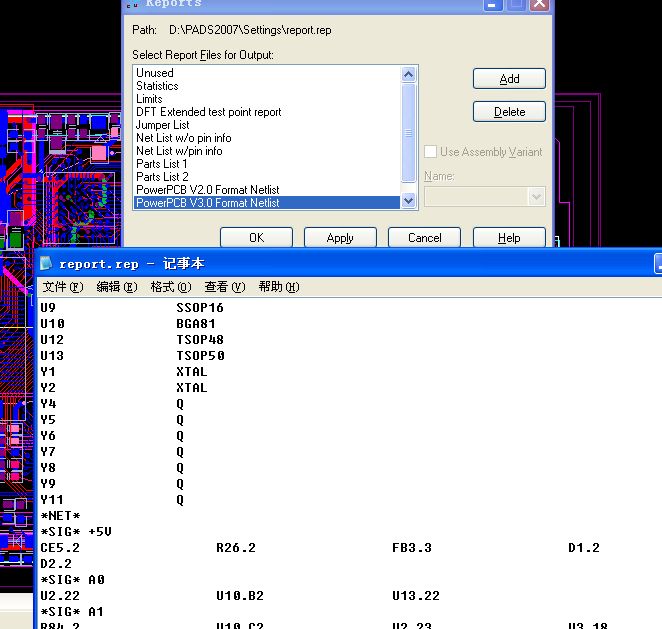
Task: Click the Notepad icon in report.rep title bar
Action: tap(46, 263)
